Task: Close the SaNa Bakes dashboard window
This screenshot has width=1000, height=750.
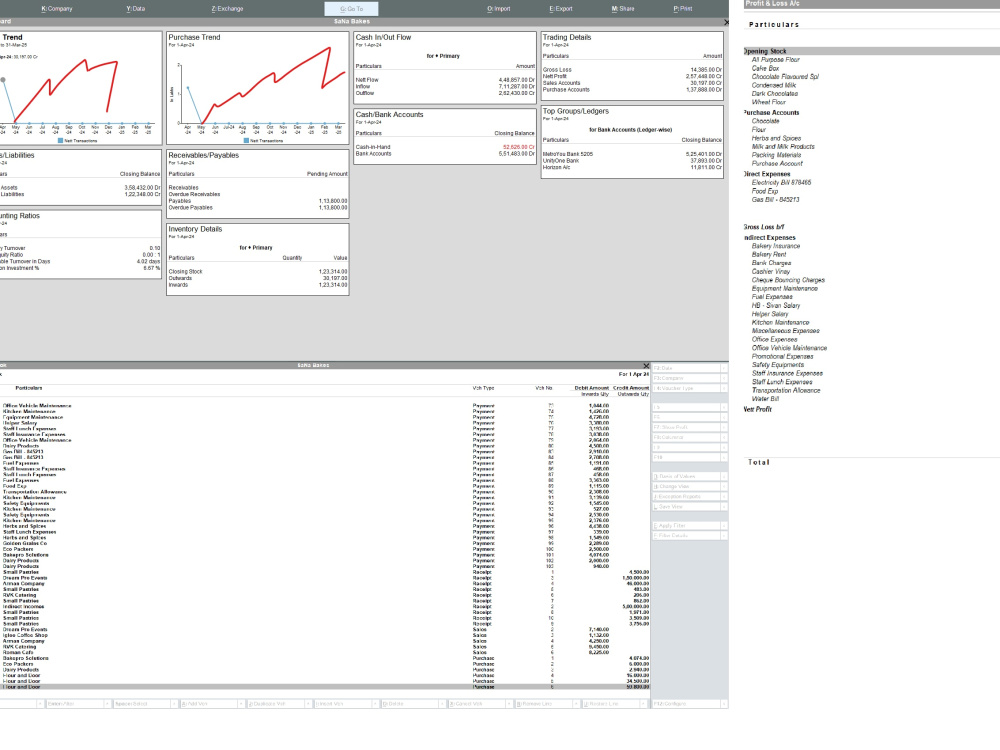Action: click(x=726, y=22)
